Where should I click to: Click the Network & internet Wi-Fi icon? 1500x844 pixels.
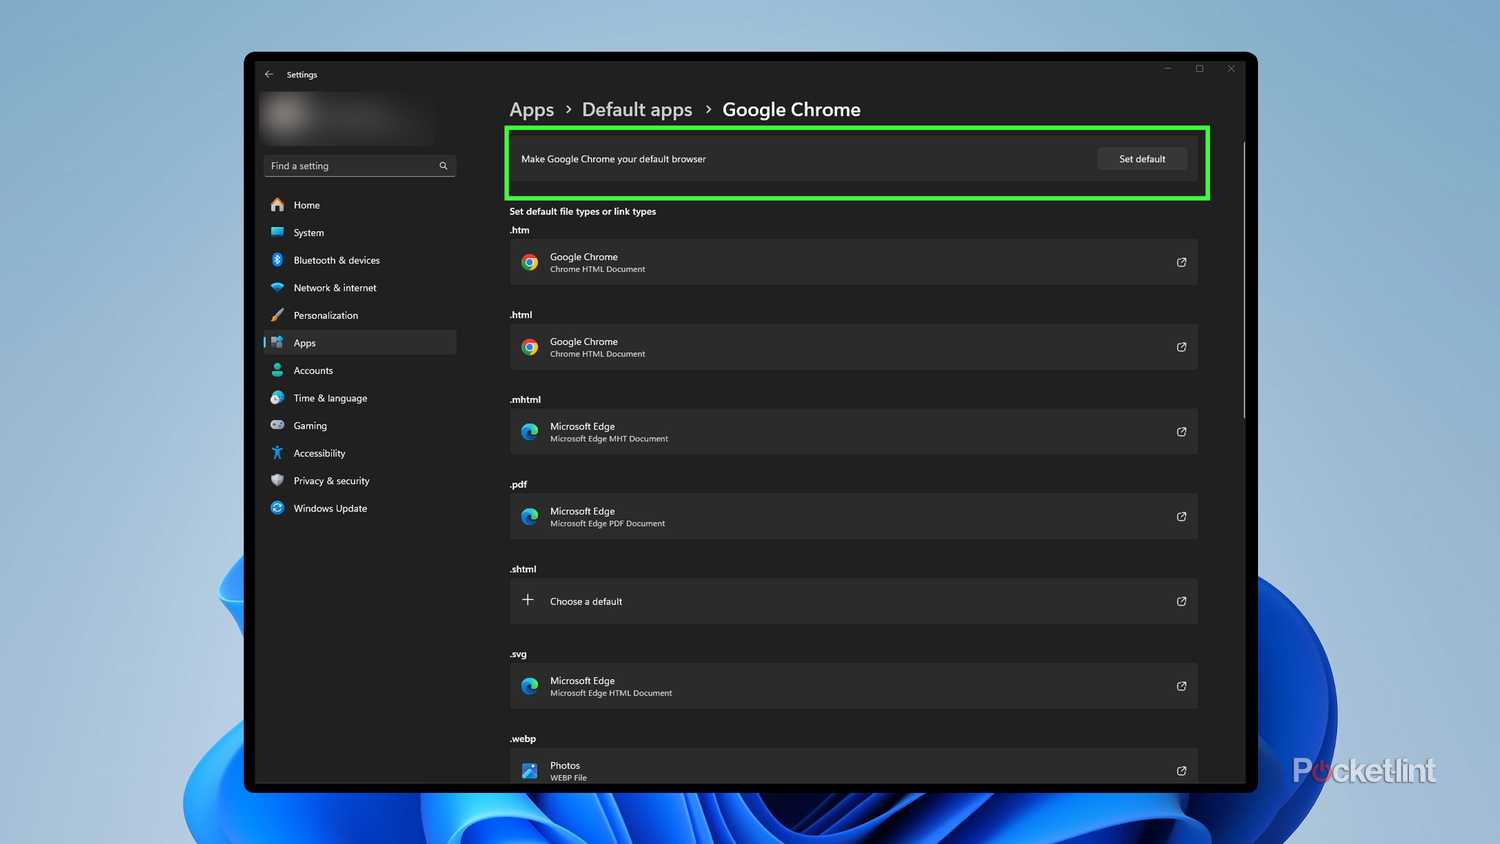[278, 288]
